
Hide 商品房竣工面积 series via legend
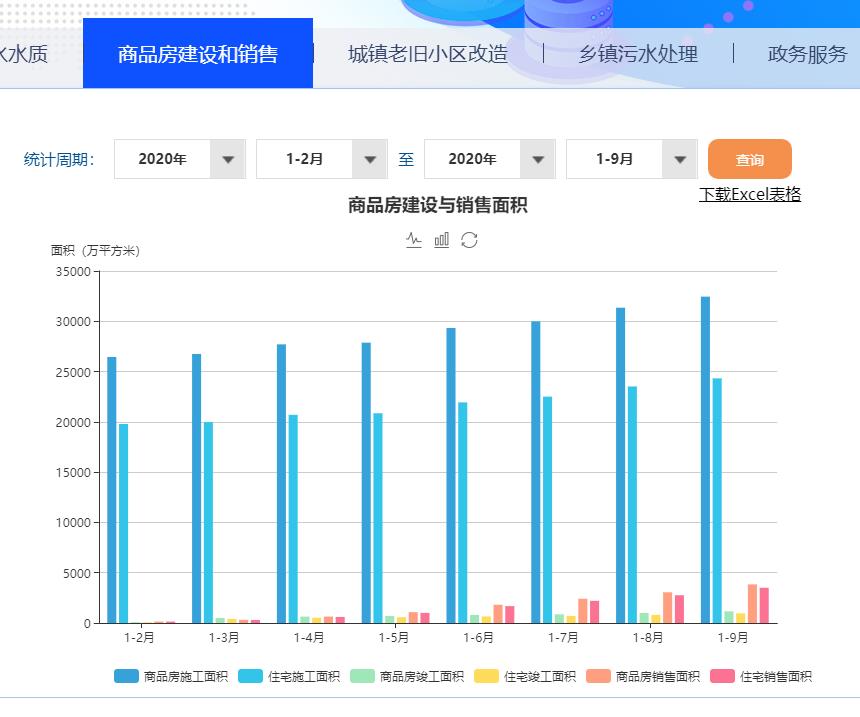click(407, 677)
